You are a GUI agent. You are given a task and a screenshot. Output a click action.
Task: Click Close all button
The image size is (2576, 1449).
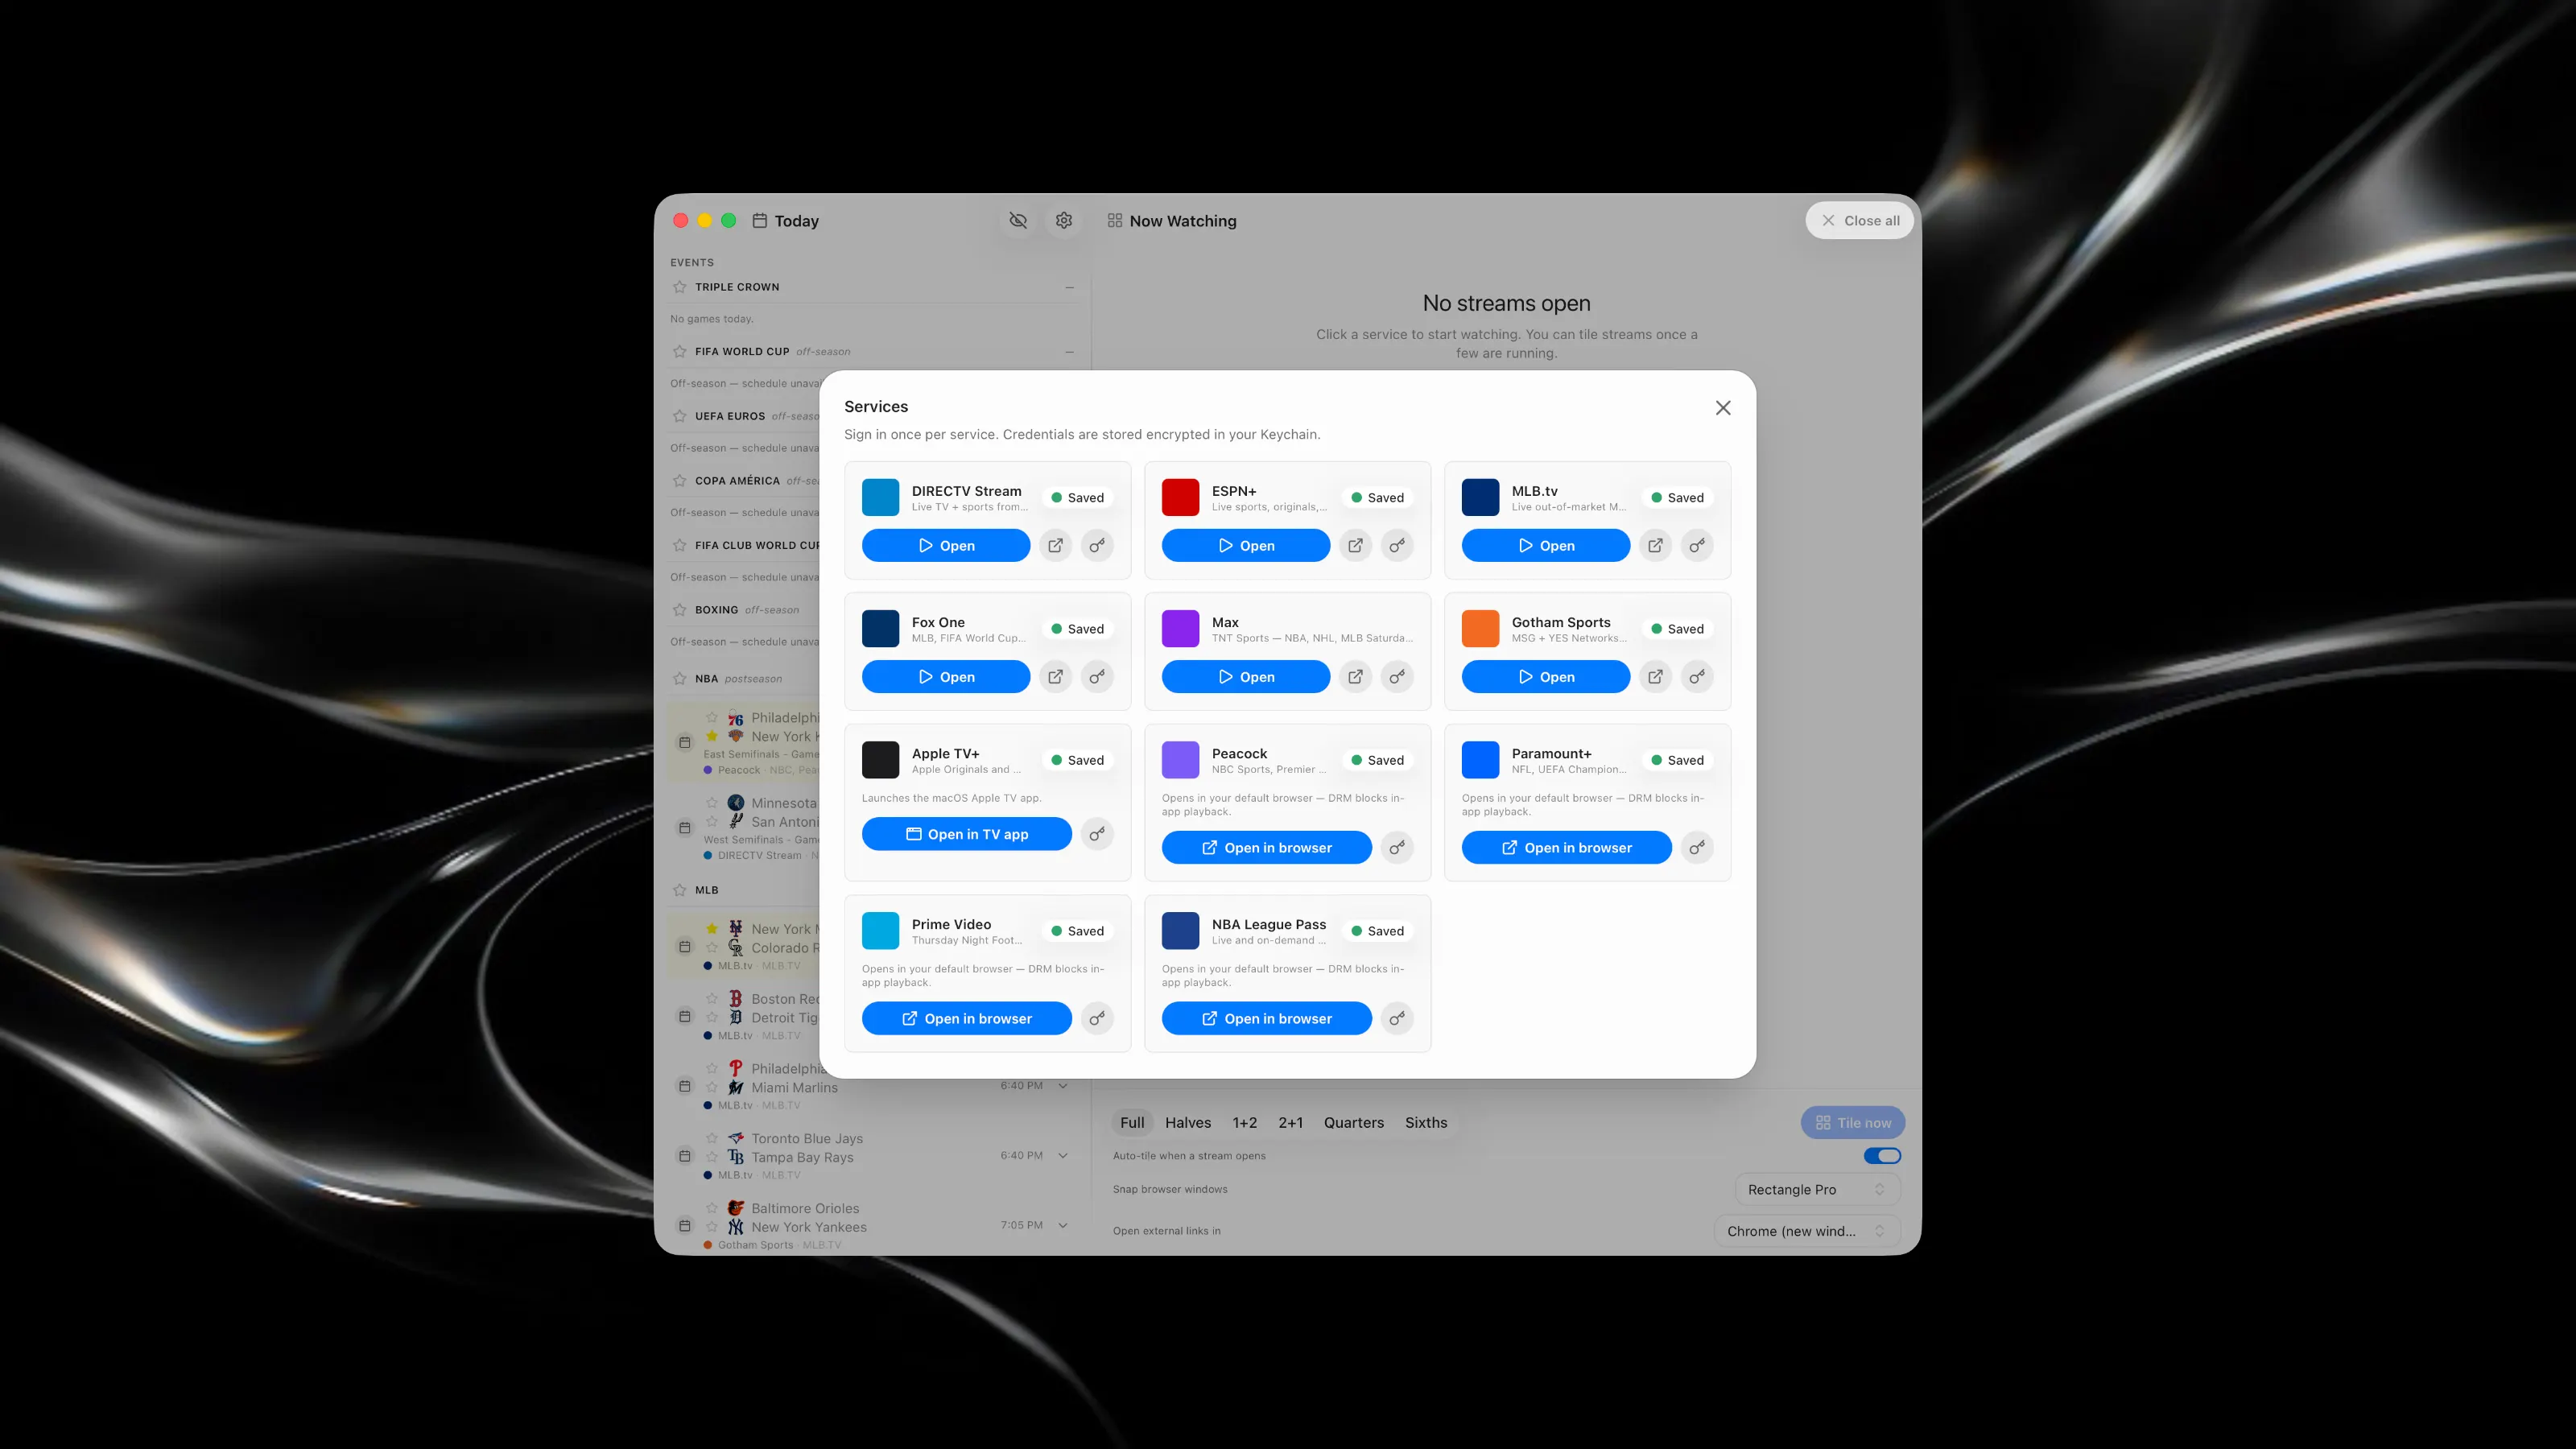1860,220
